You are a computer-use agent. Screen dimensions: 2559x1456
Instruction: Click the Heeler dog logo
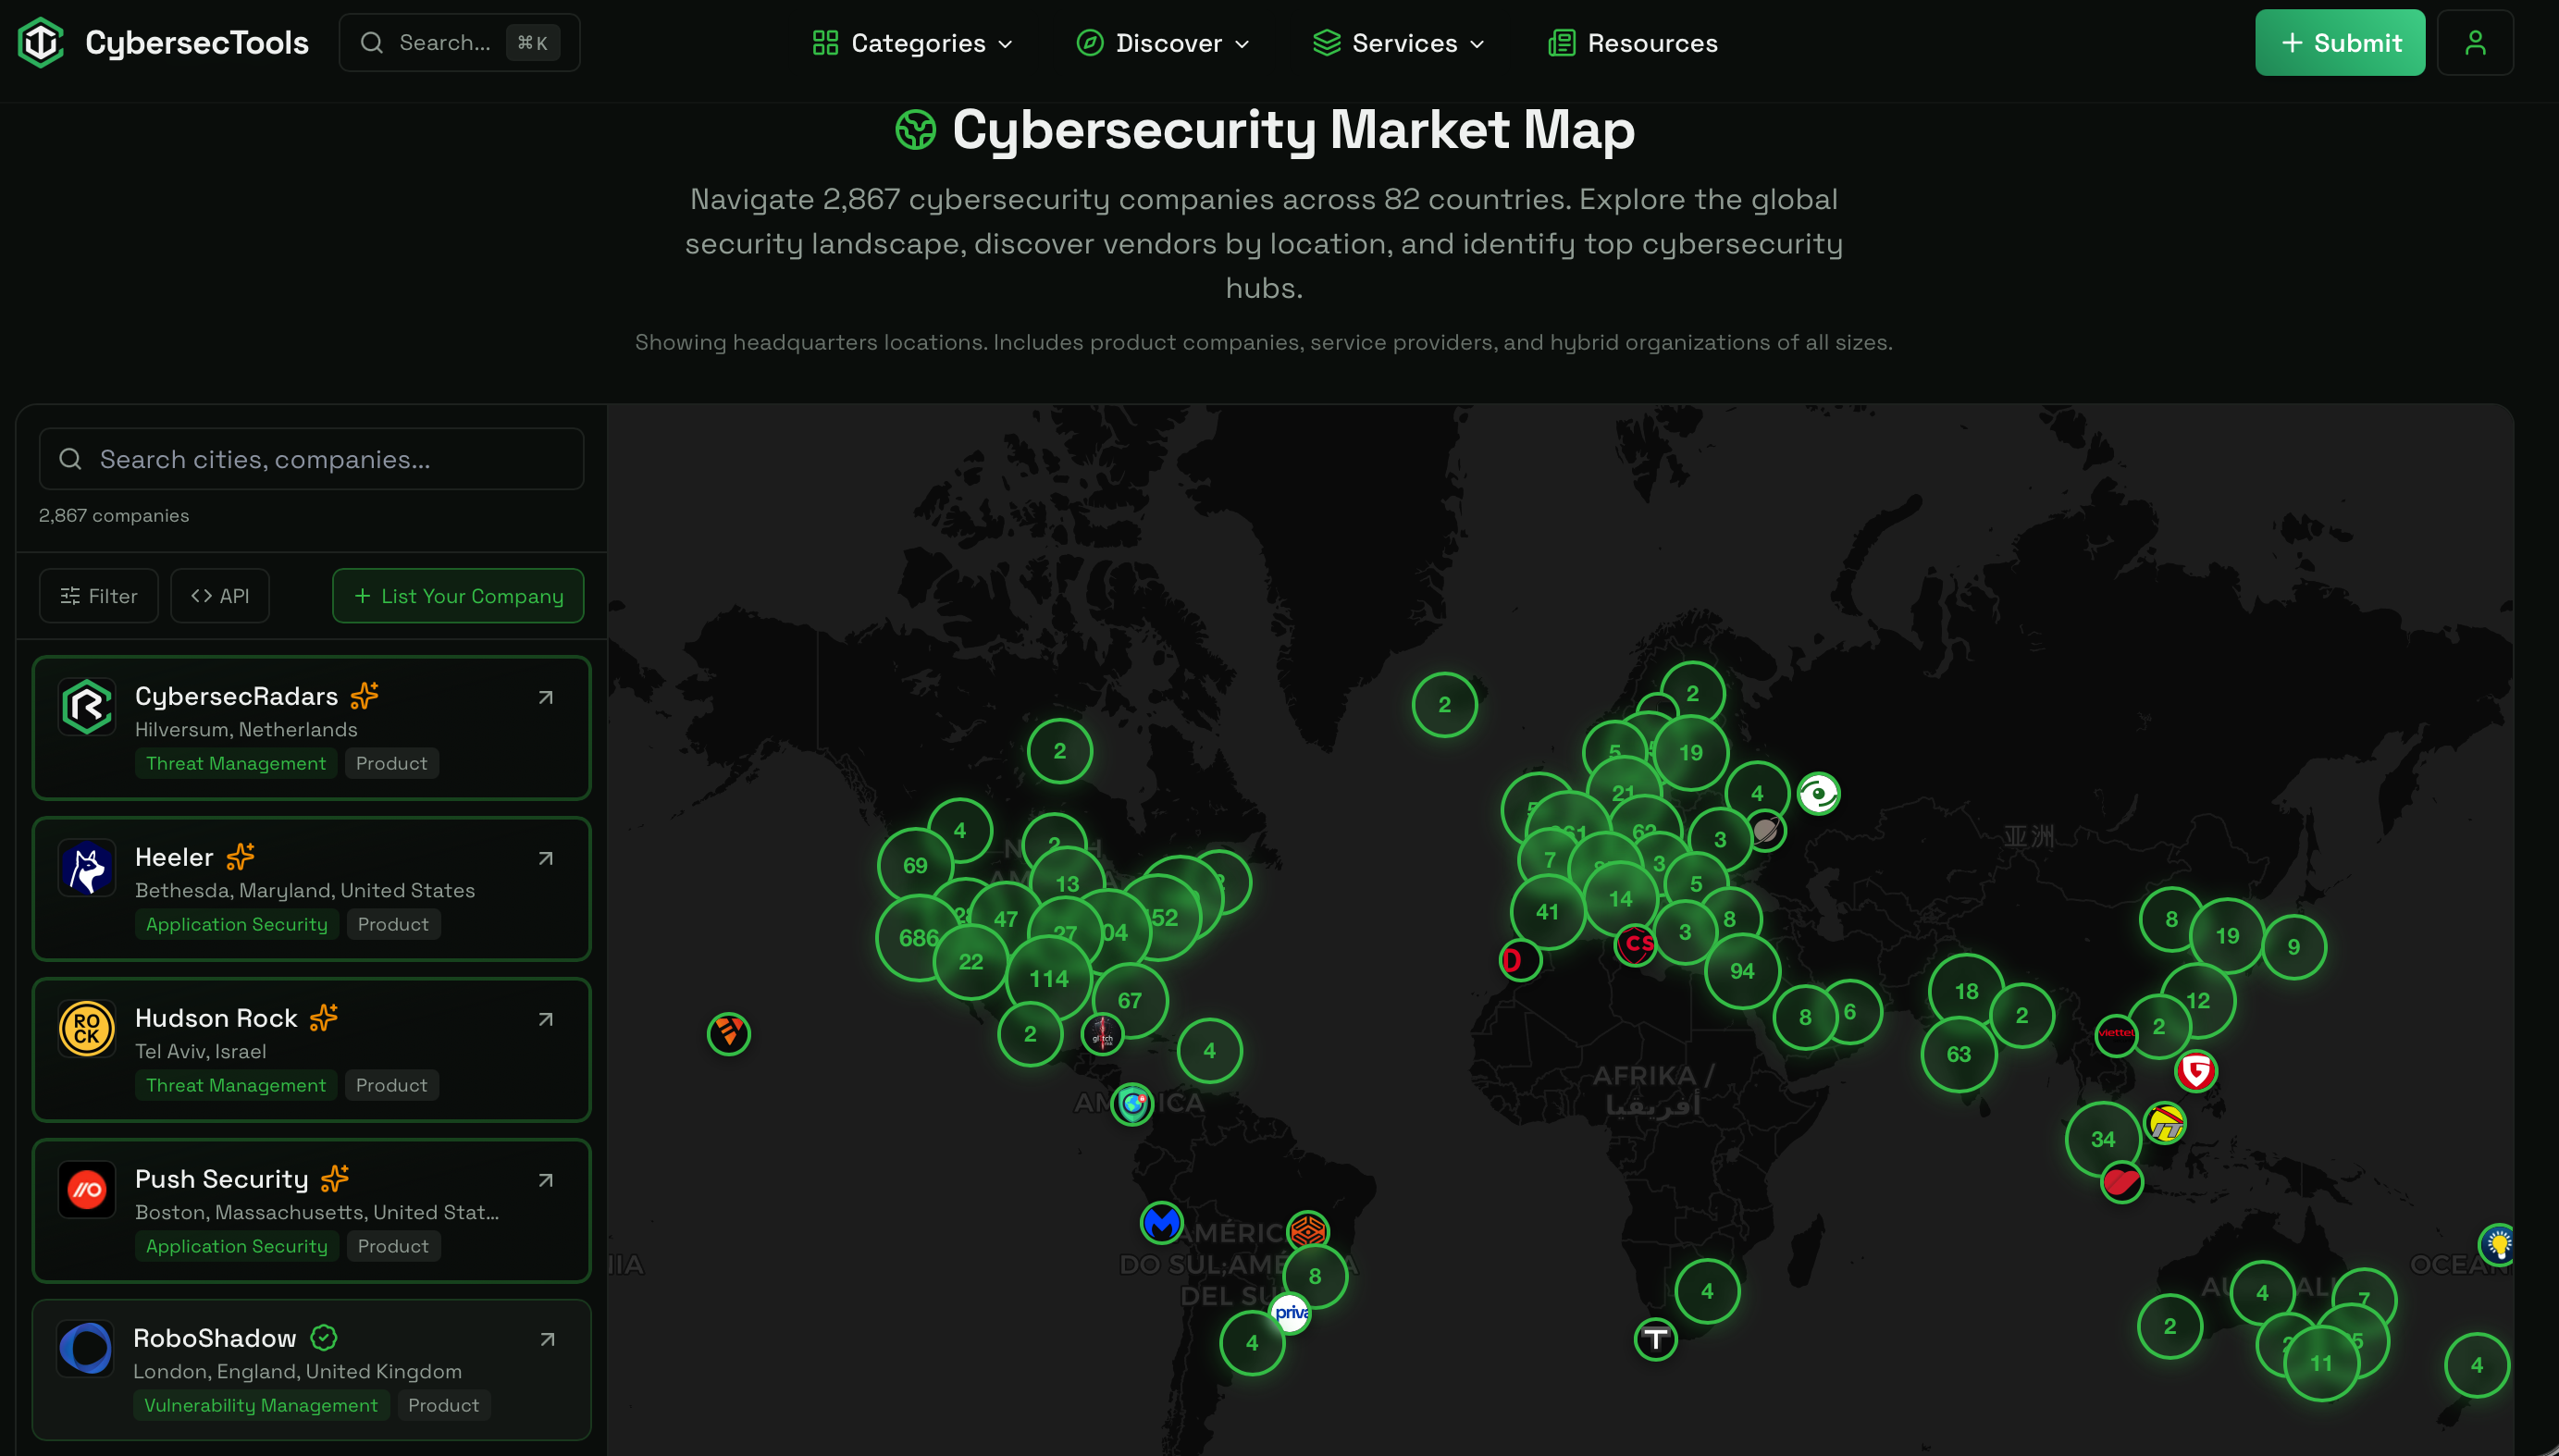(87, 868)
